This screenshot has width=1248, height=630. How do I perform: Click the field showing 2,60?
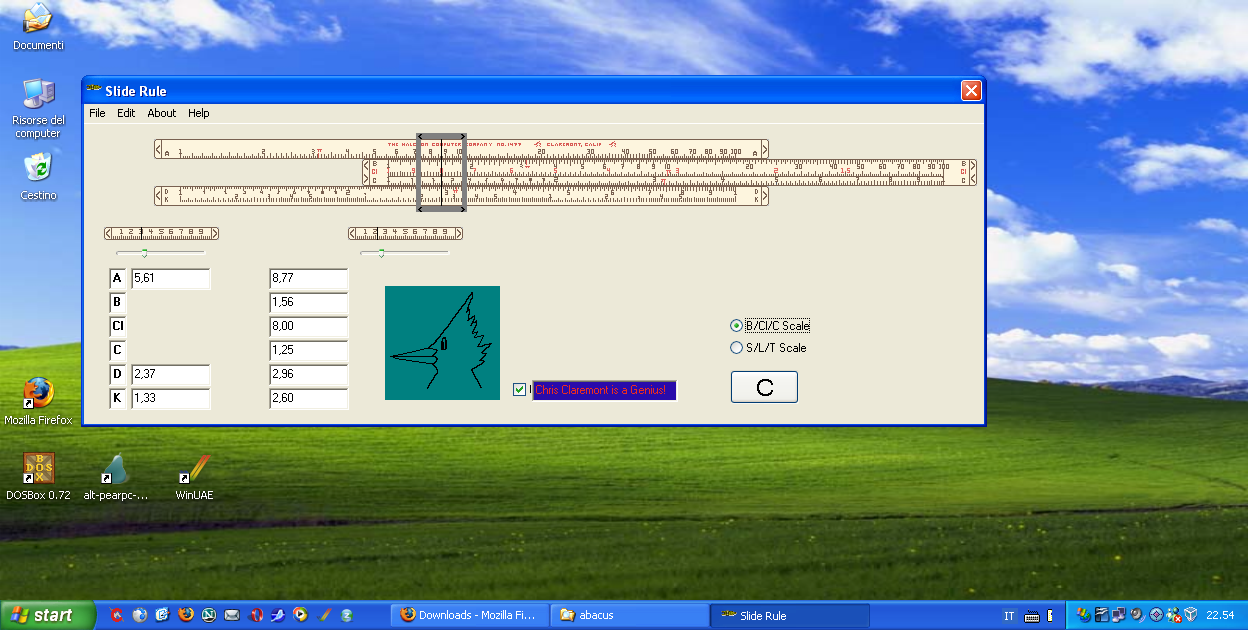pyautogui.click(x=309, y=398)
